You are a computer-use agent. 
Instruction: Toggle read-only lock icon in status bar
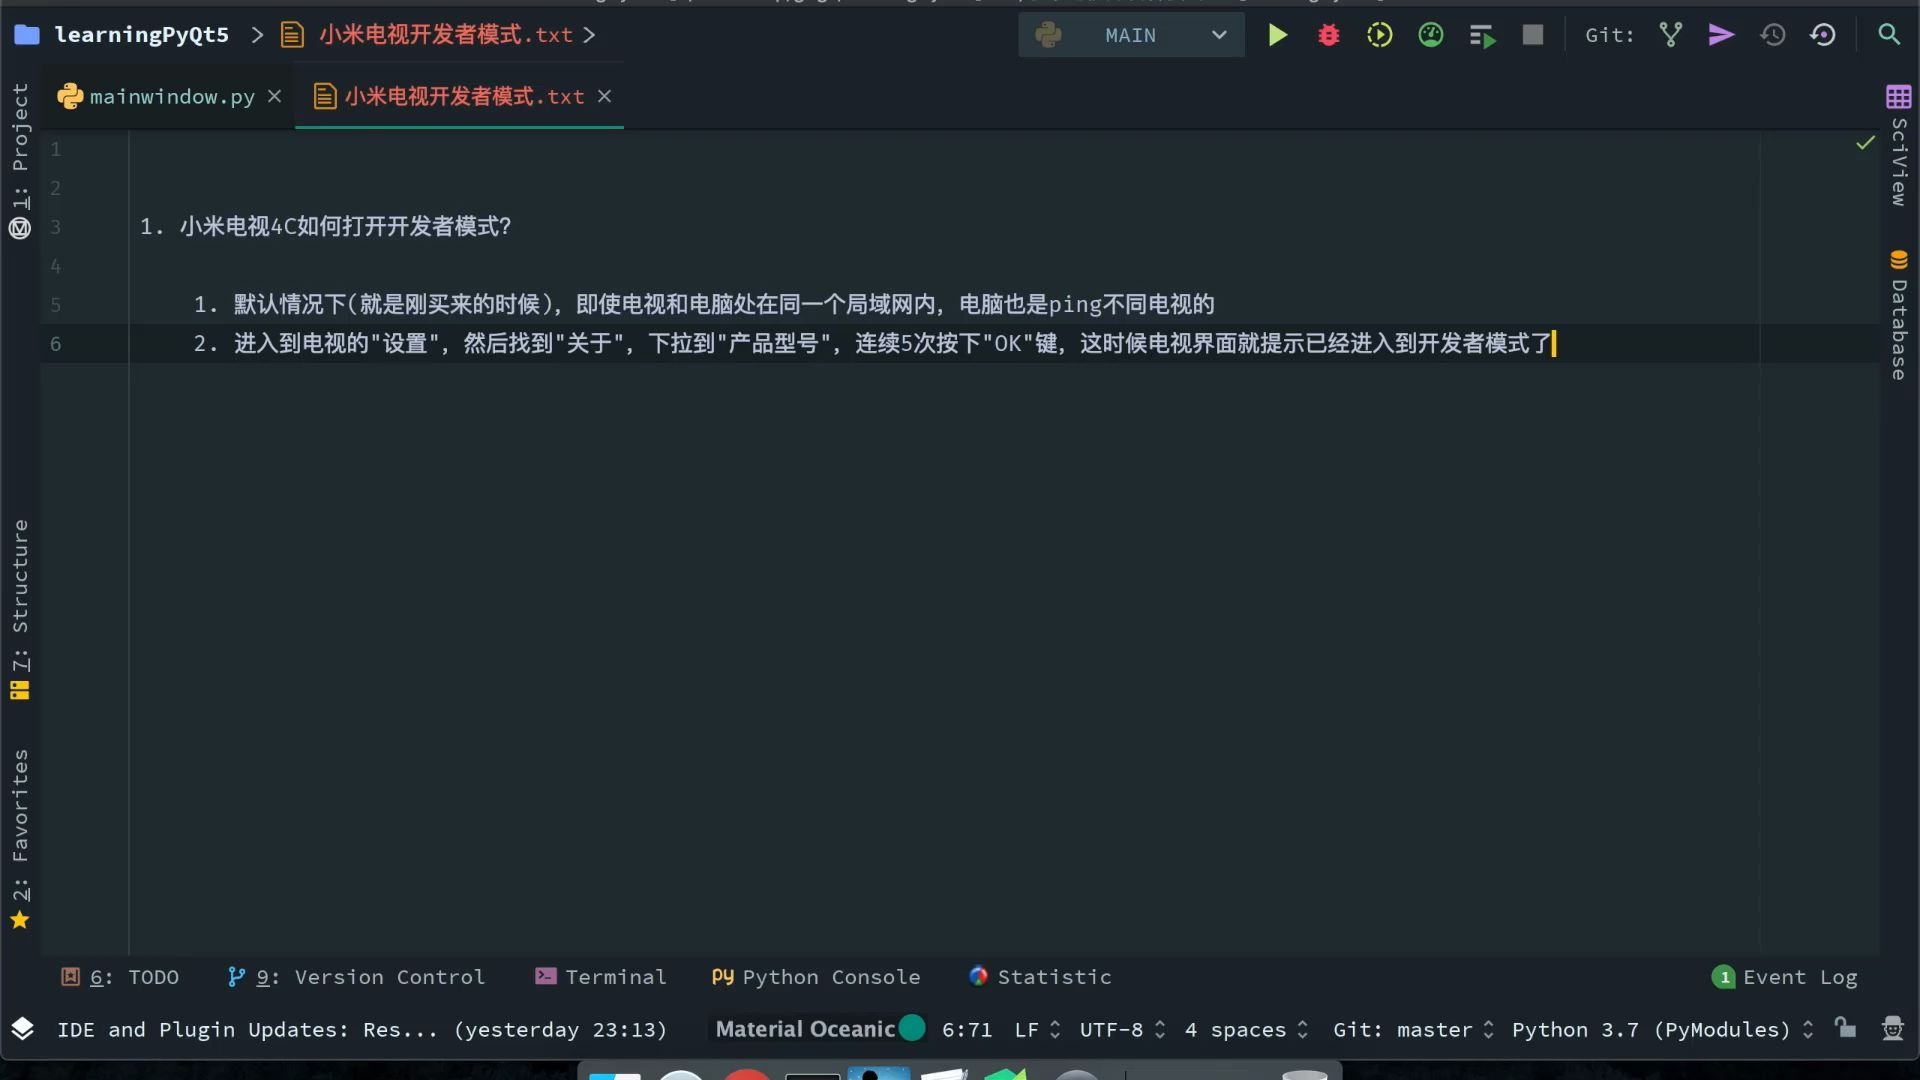click(x=1845, y=1028)
